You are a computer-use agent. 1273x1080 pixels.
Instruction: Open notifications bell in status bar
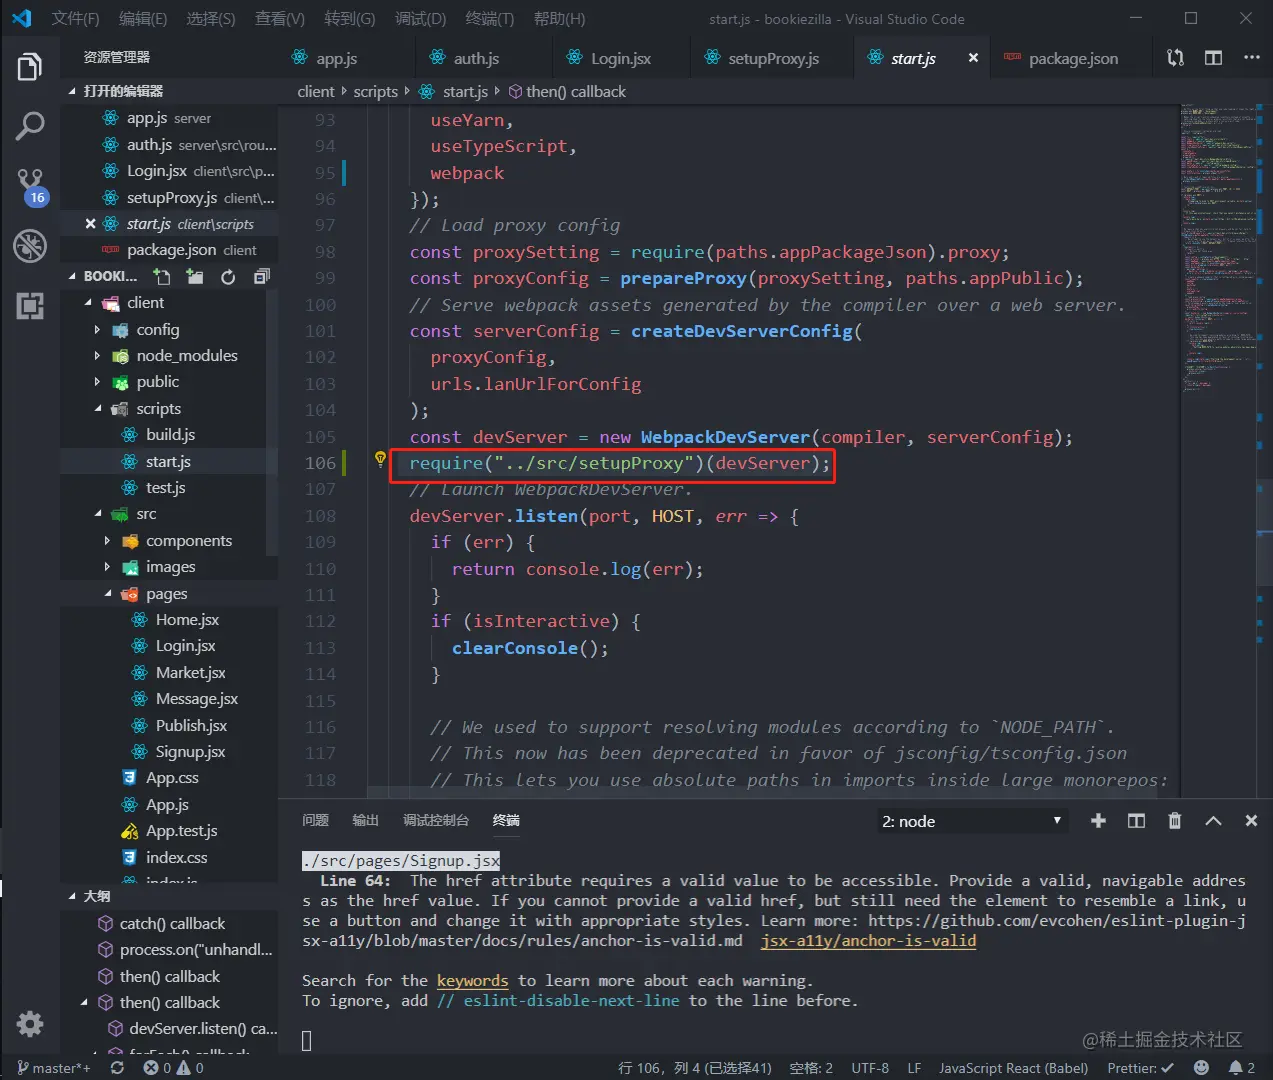click(x=1241, y=1068)
